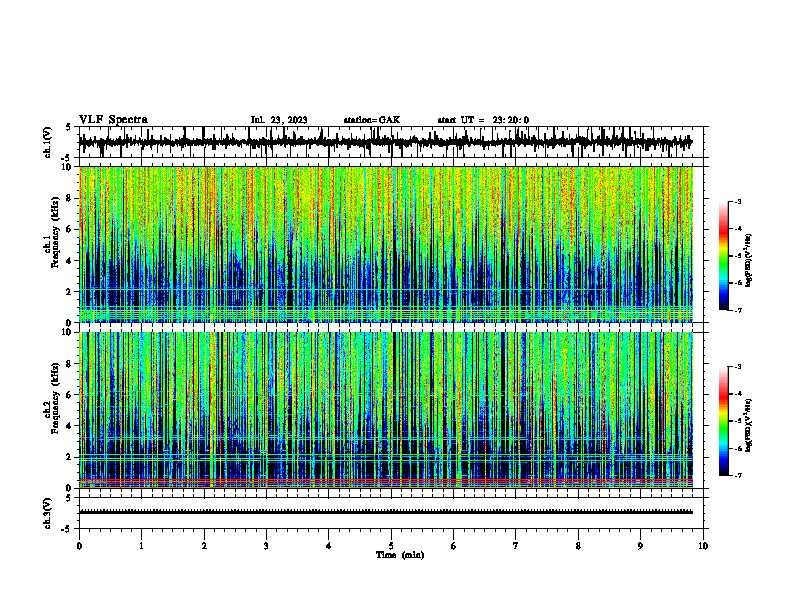Click the ch.1(V) axis label
This screenshot has width=792, height=612.
point(48,142)
